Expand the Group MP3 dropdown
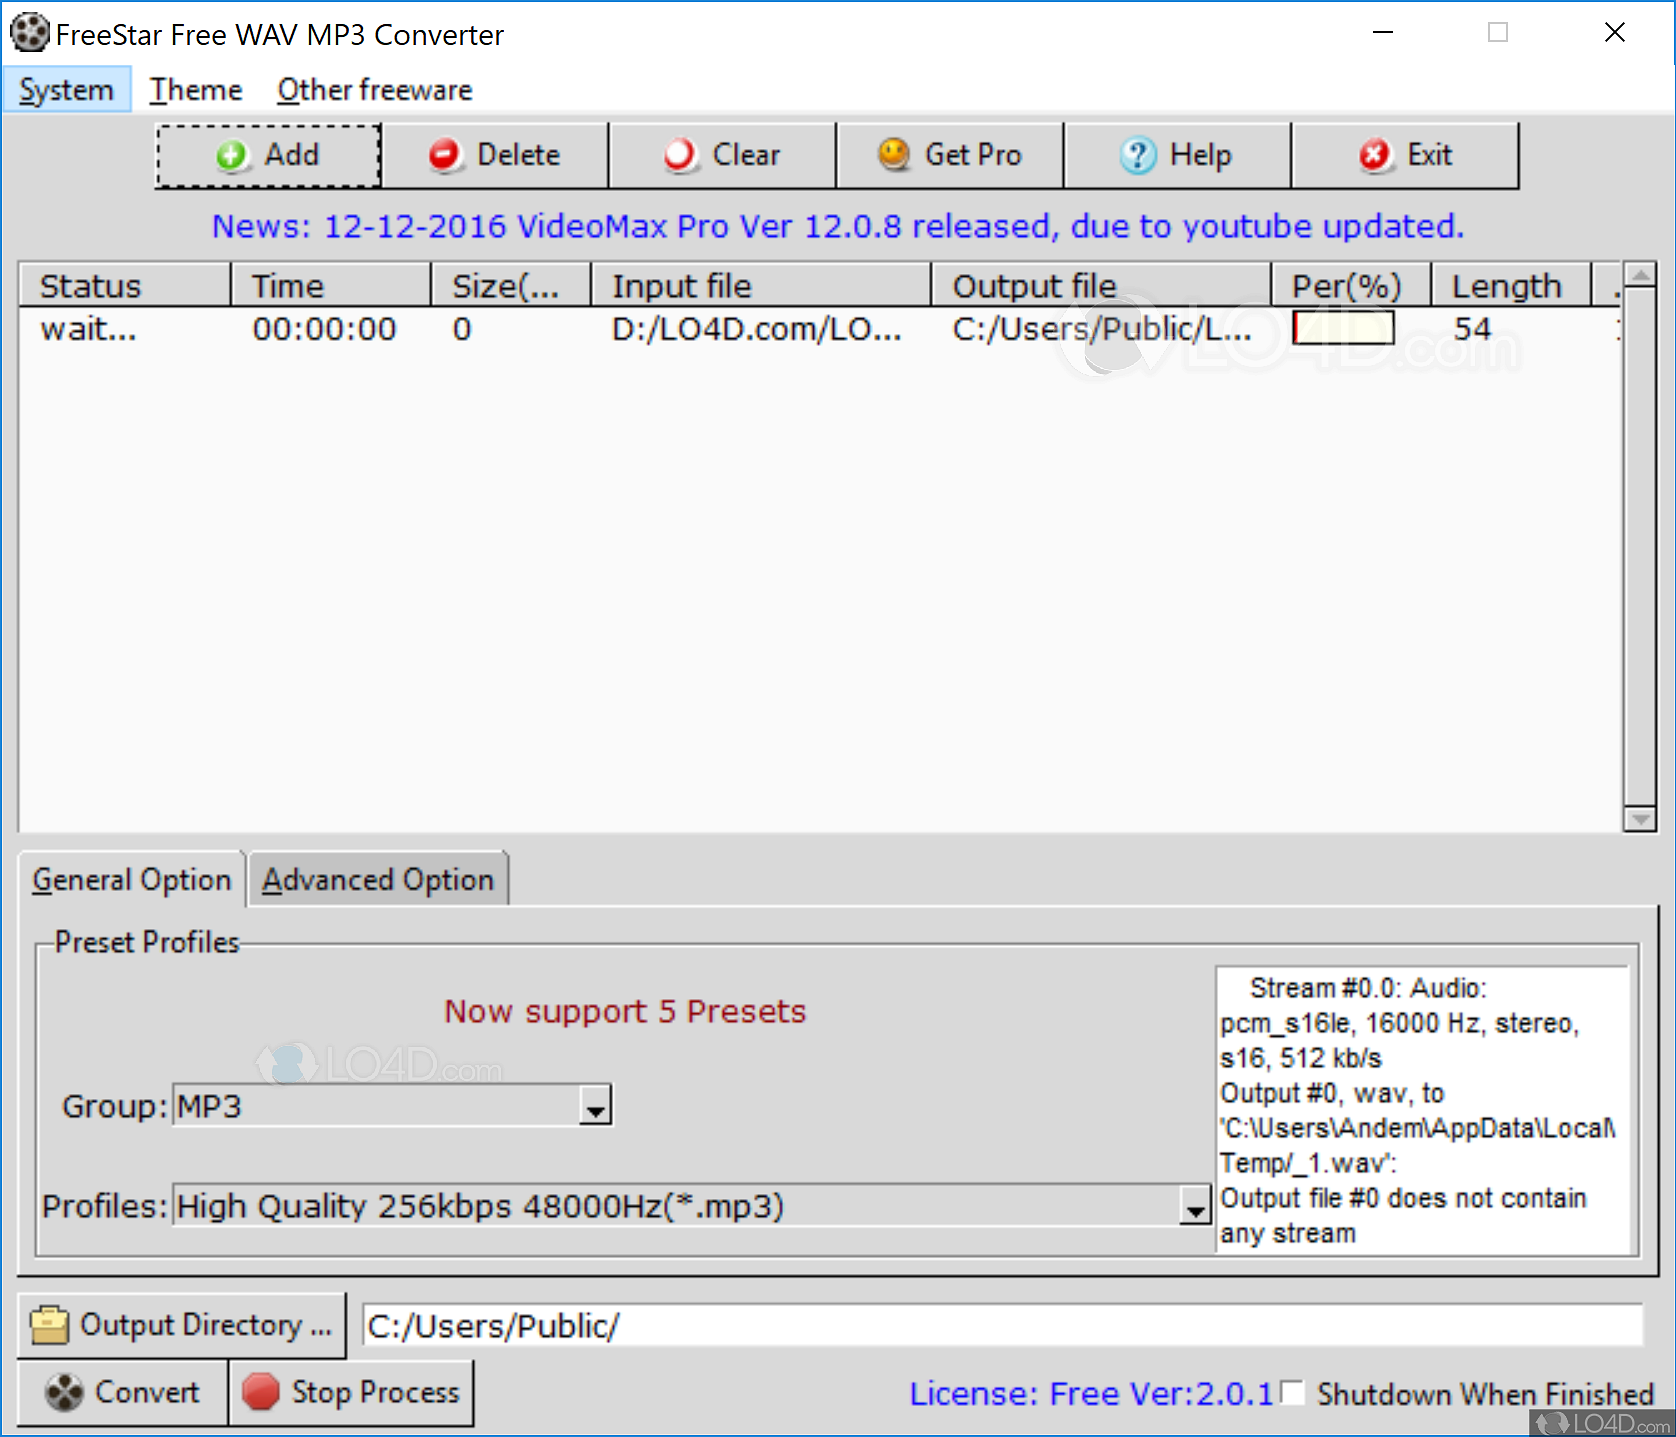Image resolution: width=1676 pixels, height=1437 pixels. pos(595,1108)
